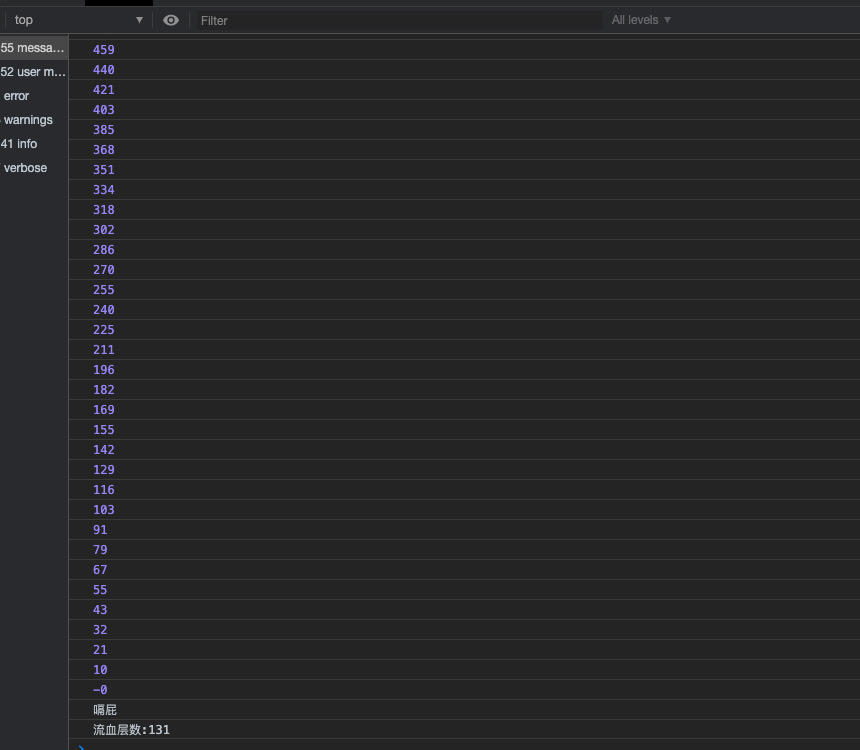The image size is (860, 750).
Task: Click the console value 55
Action: pos(100,590)
